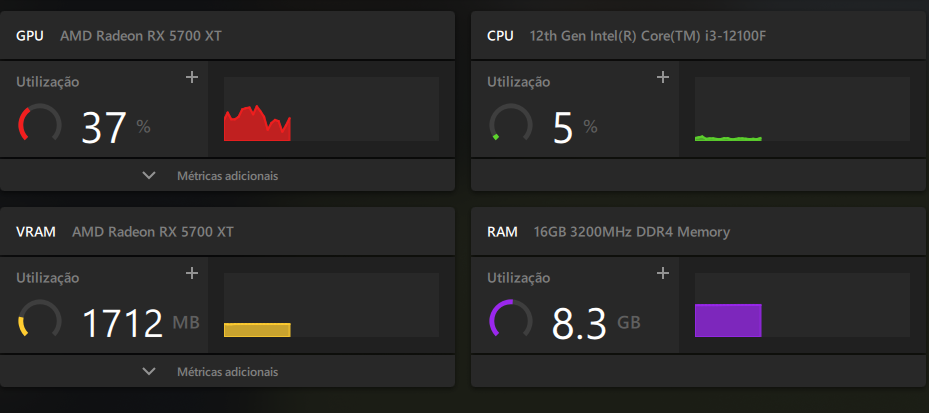The height and width of the screenshot is (413, 929).
Task: Click the plus icon in RAM panel
Action: [x=663, y=273]
